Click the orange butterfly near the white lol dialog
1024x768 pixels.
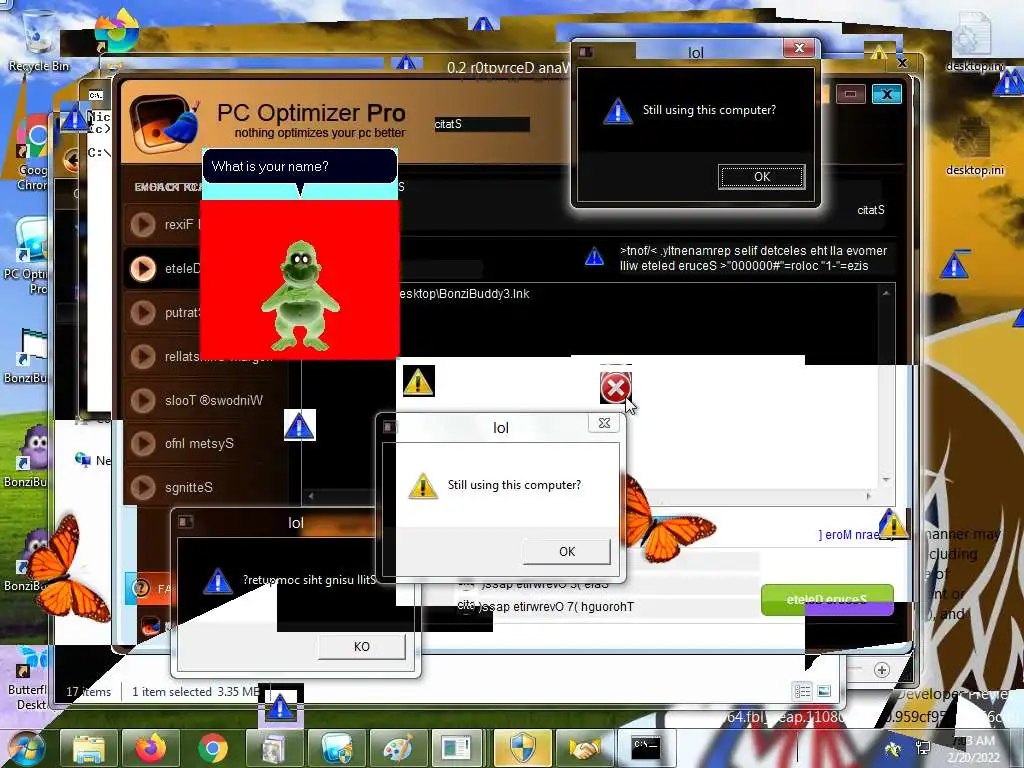pos(669,519)
